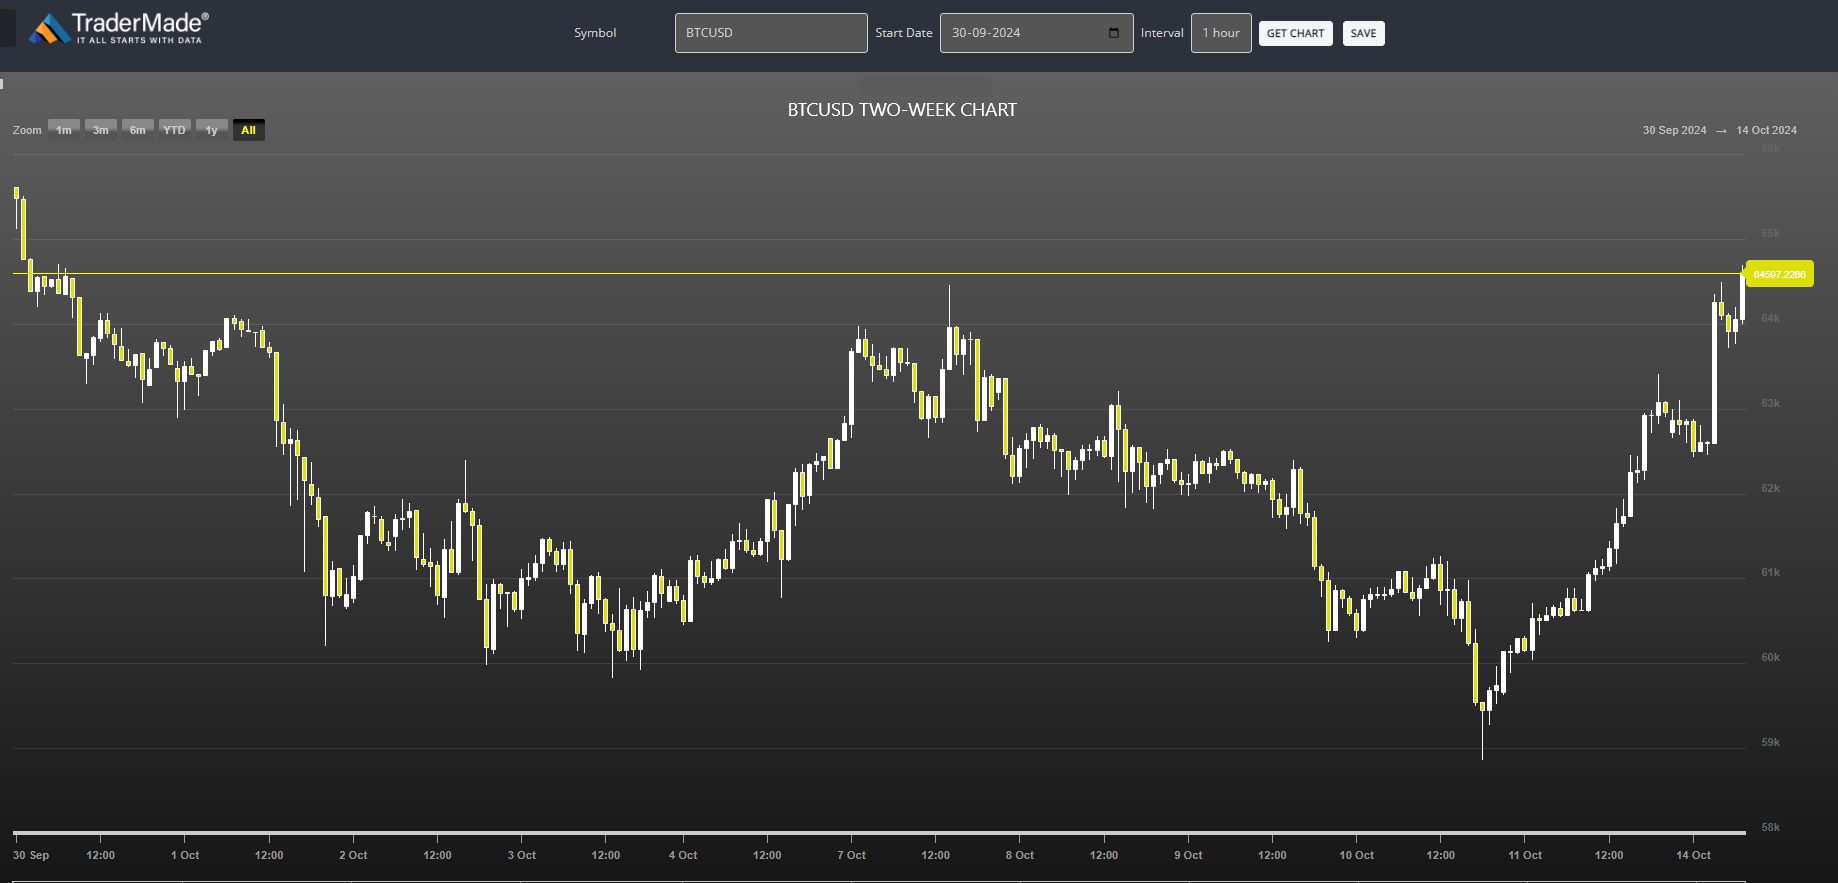Click the Symbol field containing BTCUSD
Screen dimensions: 1838x883
771,33
